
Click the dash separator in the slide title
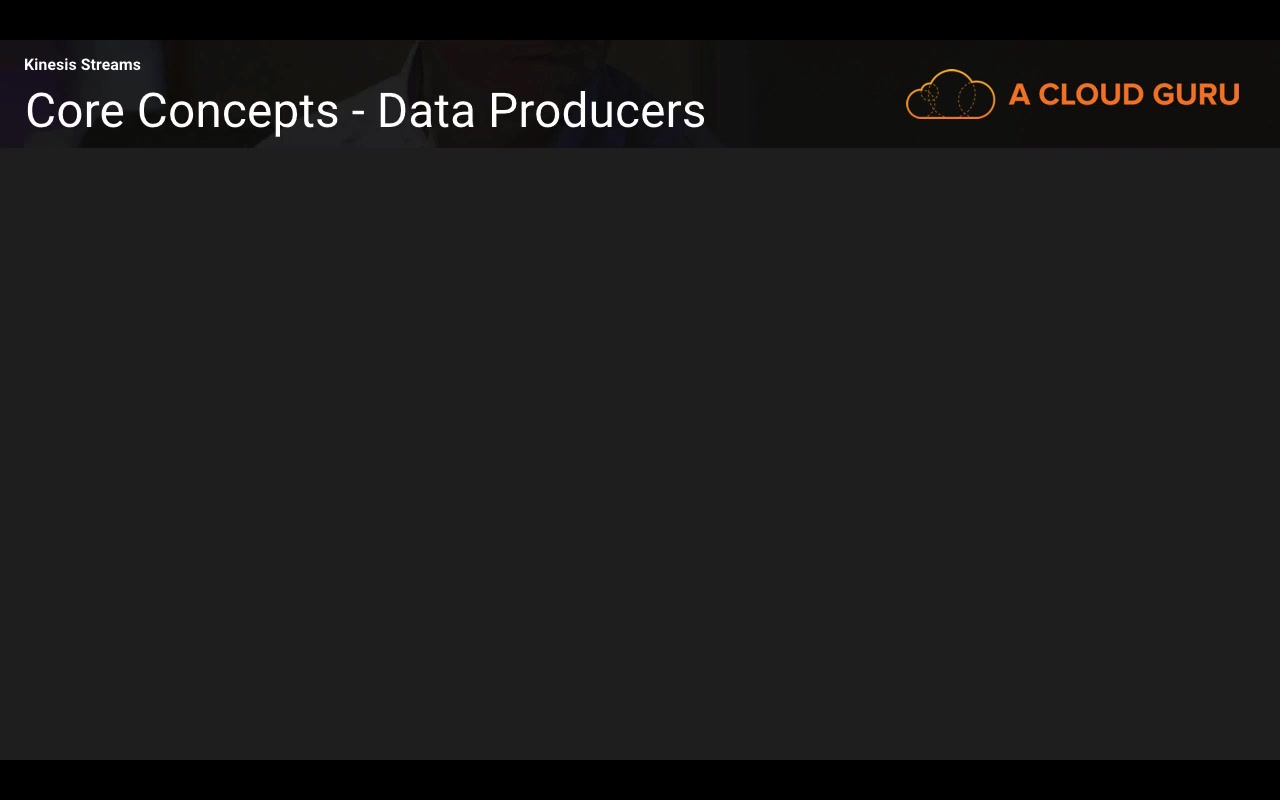point(358,113)
